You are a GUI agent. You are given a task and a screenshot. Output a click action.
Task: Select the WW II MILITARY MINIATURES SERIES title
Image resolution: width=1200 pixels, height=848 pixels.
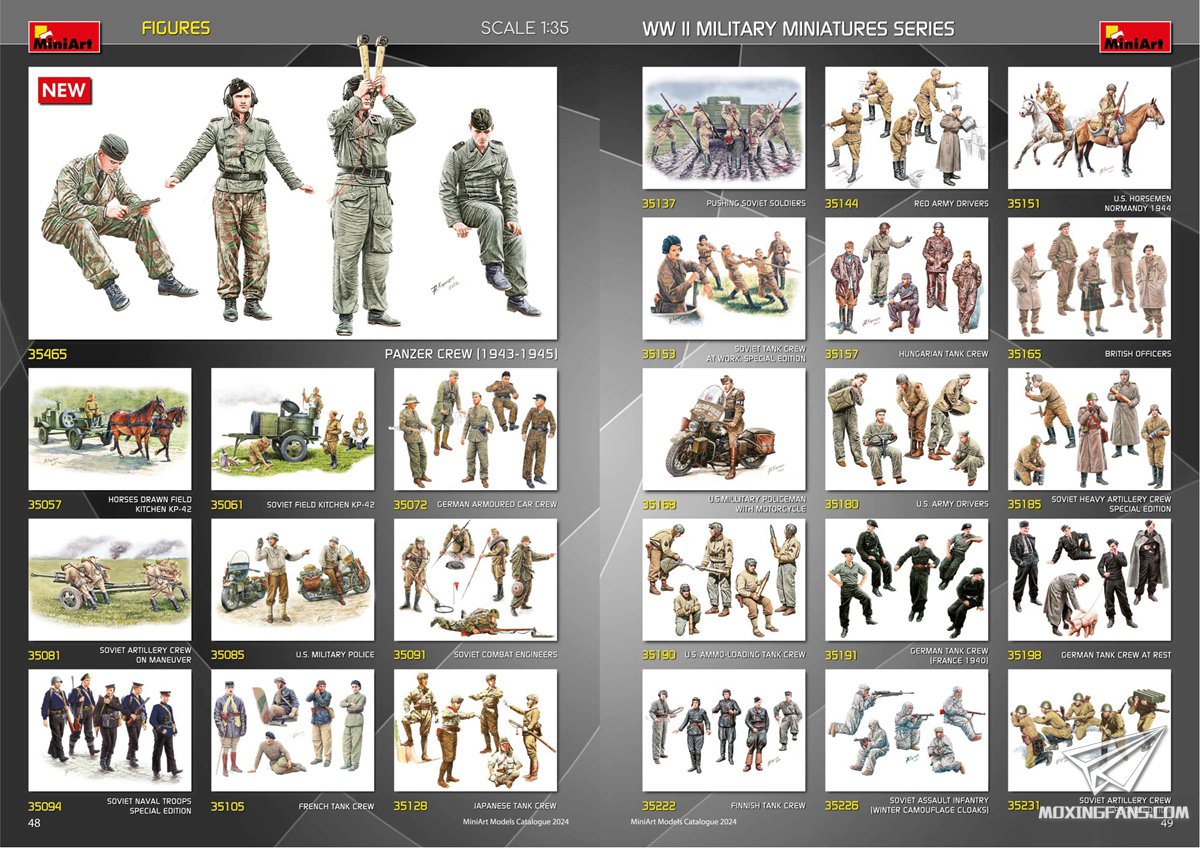pyautogui.click(x=798, y=28)
